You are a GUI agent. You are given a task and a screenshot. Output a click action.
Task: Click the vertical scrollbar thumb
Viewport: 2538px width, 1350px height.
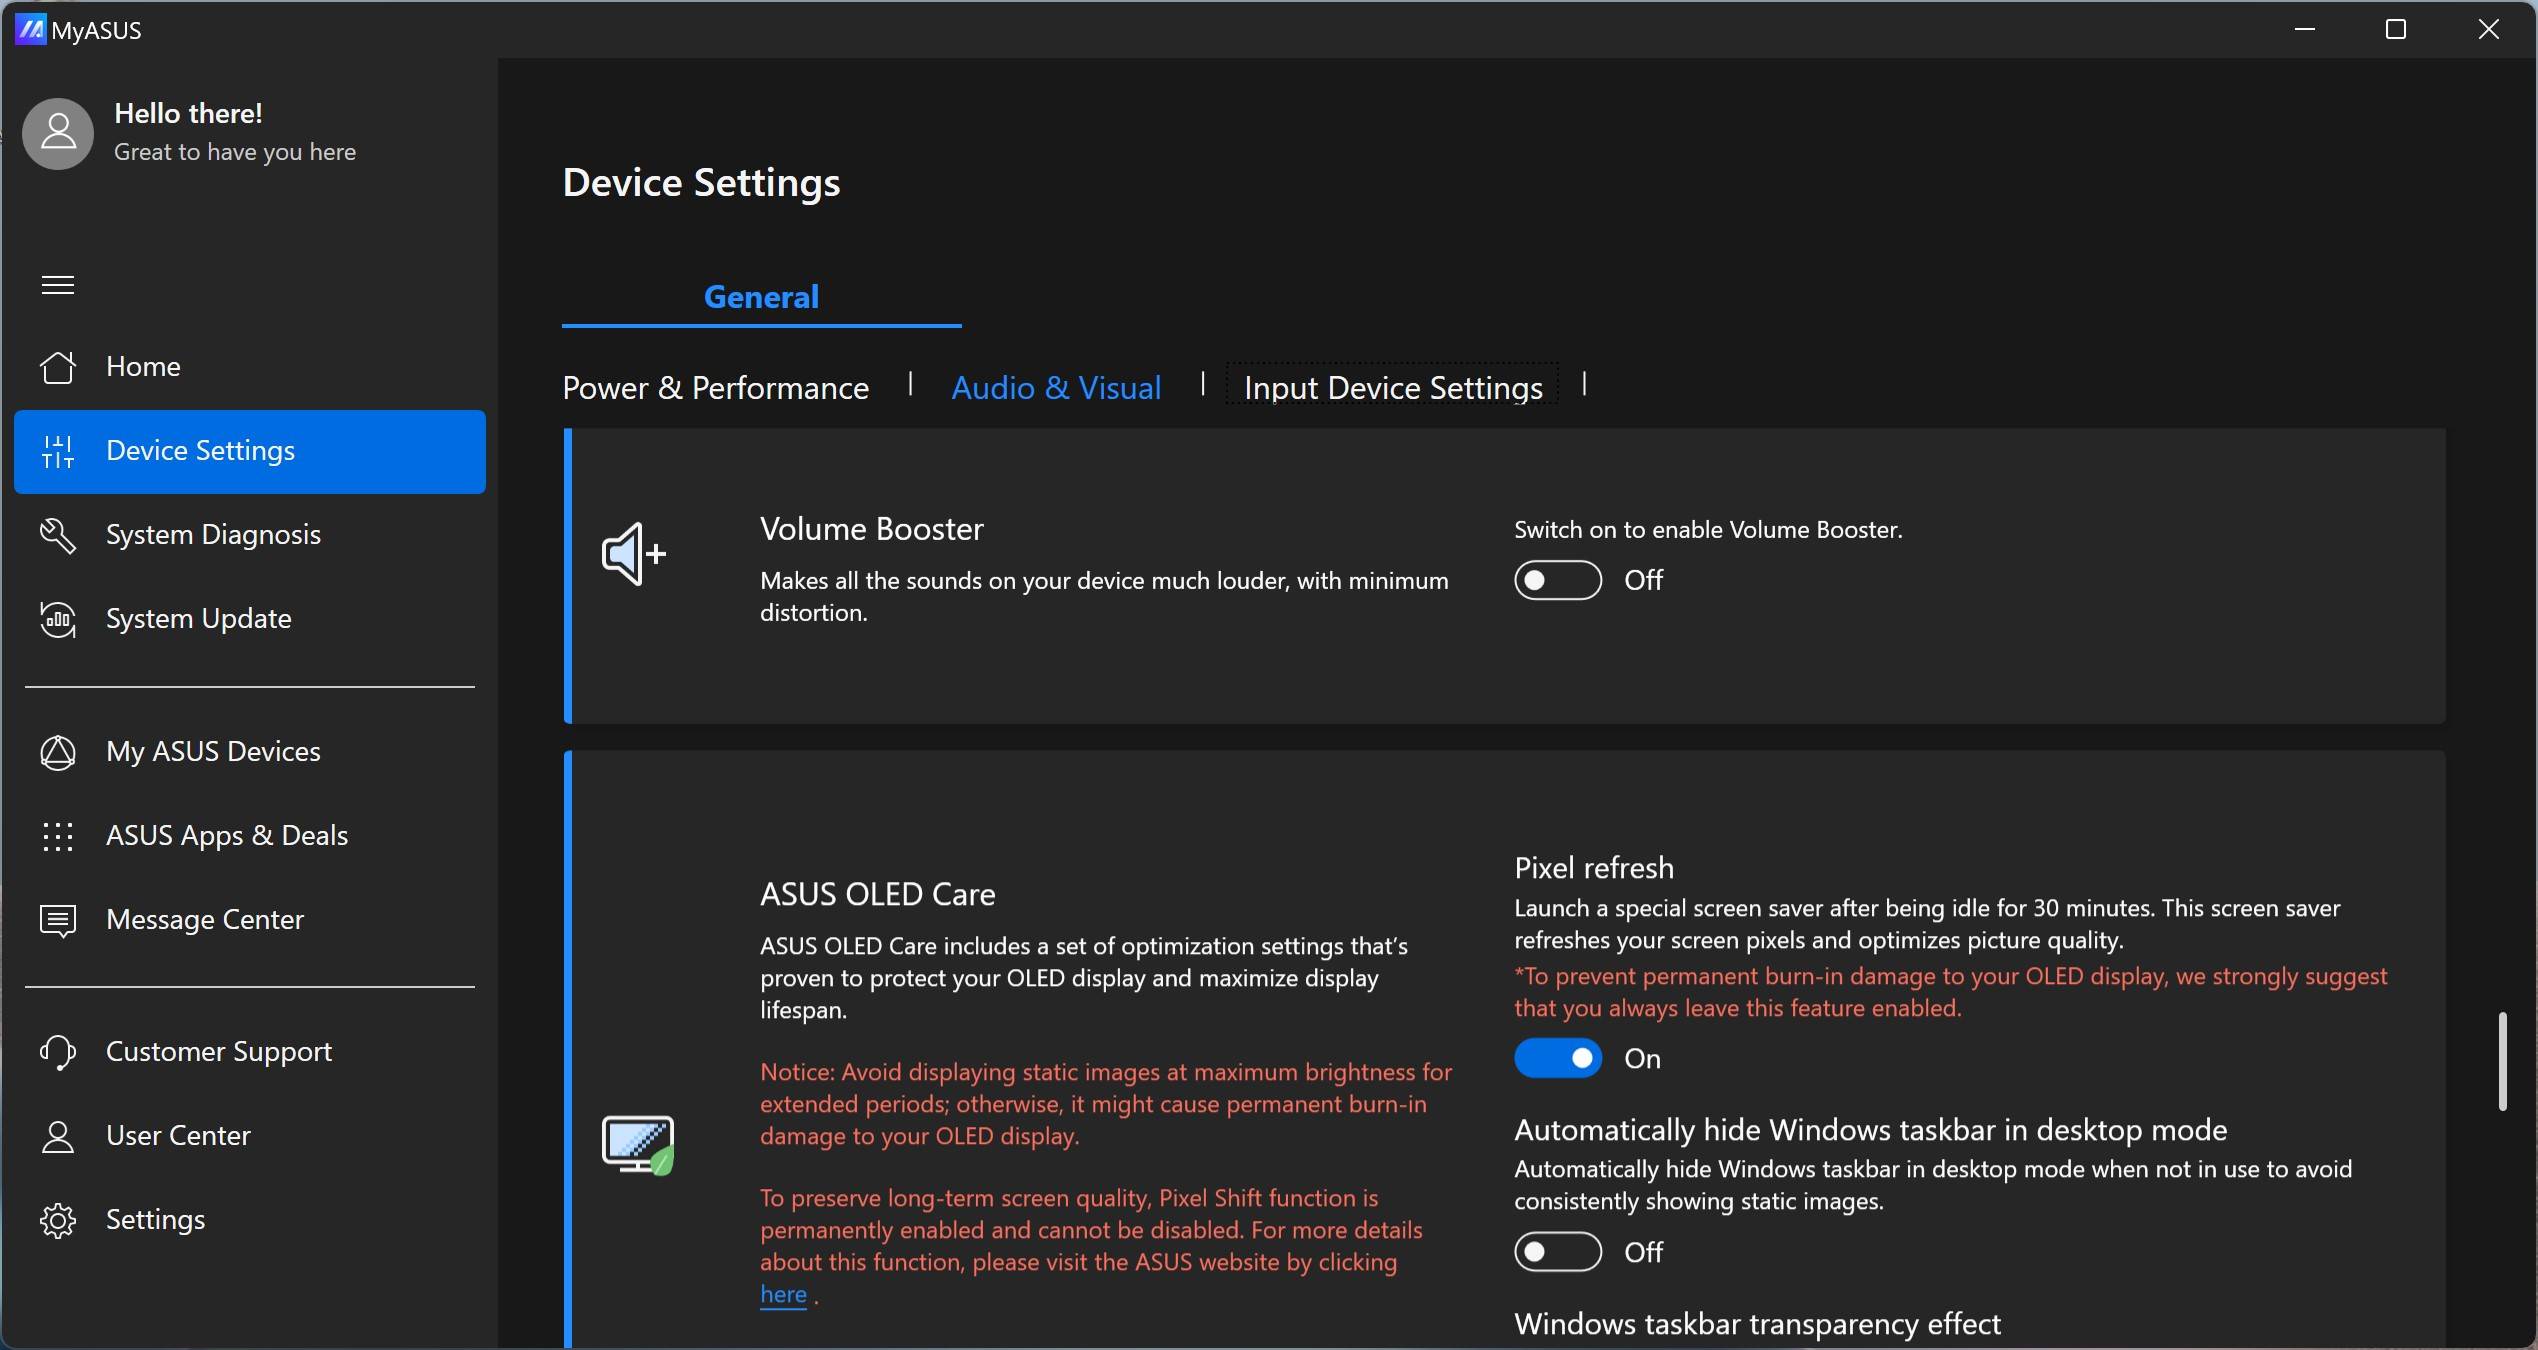(x=2502, y=1060)
